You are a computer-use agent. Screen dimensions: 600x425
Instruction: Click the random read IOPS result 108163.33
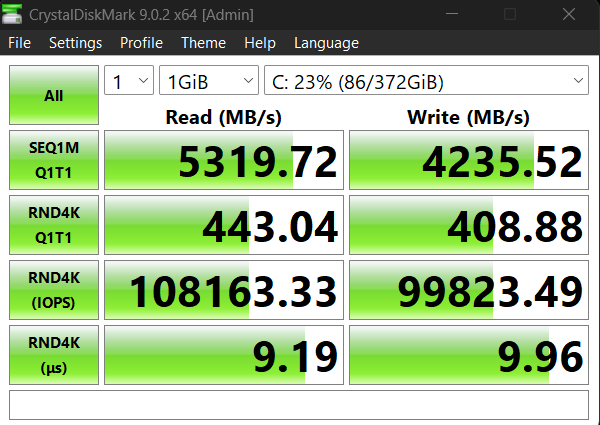pos(224,290)
